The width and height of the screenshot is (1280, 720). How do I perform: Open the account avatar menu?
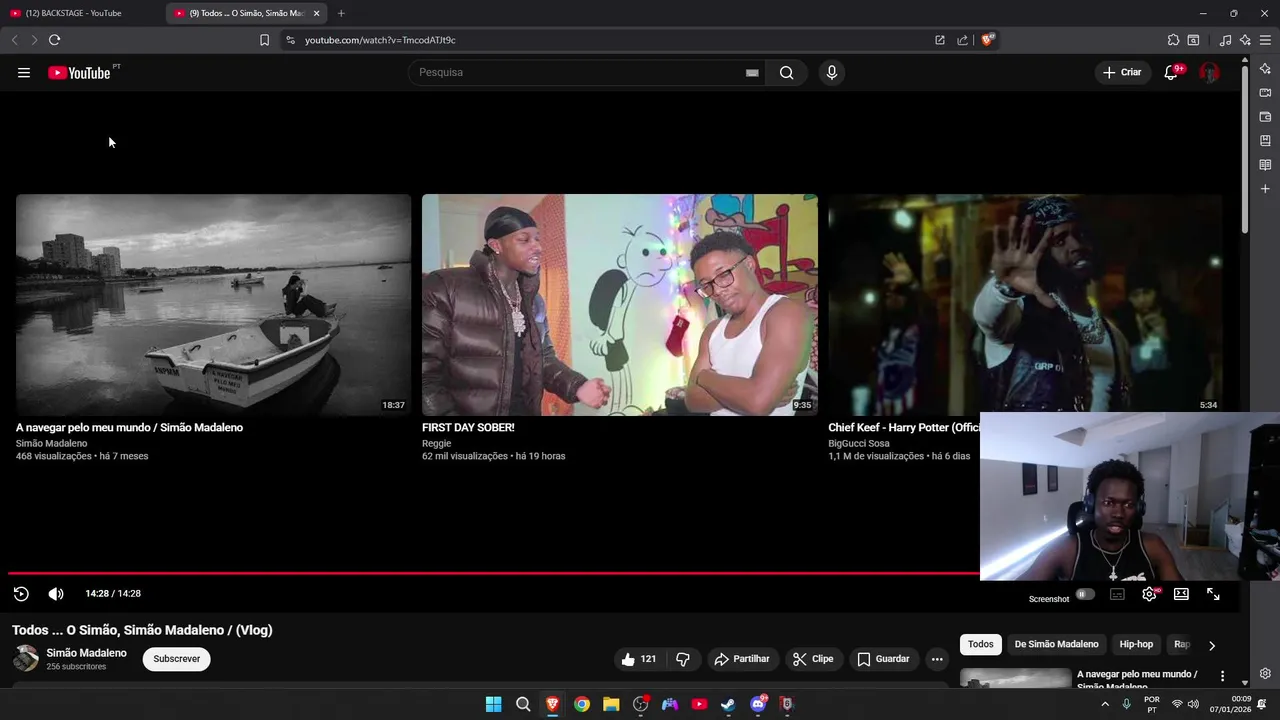1209,72
